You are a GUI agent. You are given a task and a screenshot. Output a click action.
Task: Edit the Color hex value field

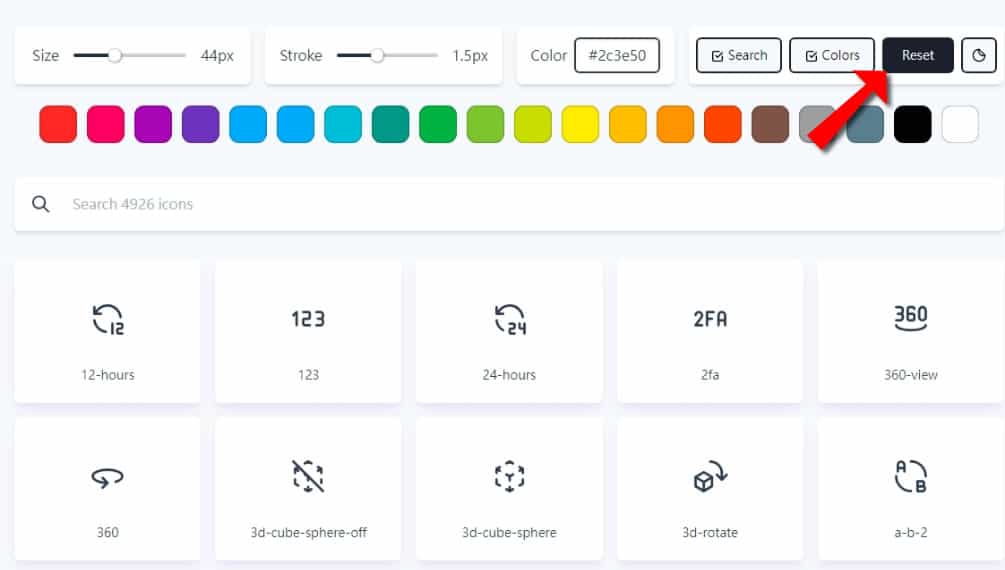pyautogui.click(x=617, y=55)
